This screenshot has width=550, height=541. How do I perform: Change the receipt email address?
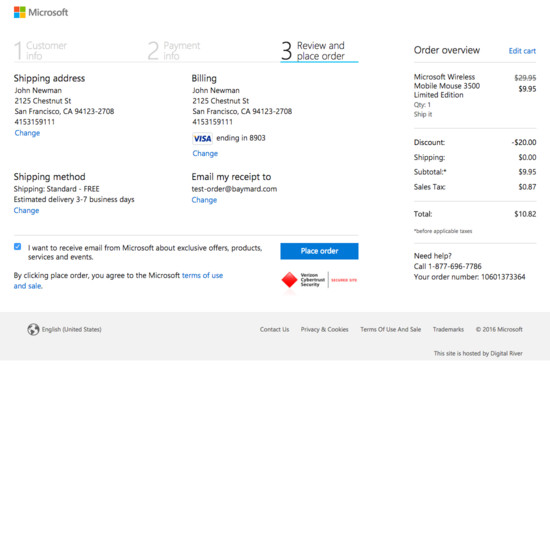click(204, 200)
